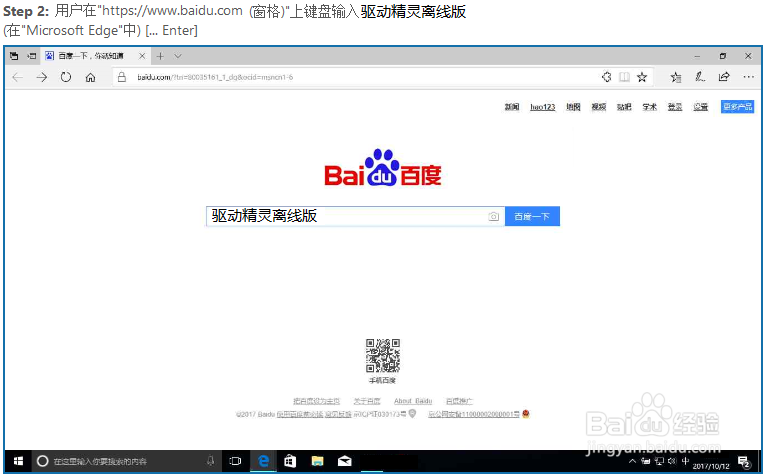Open the 关于百度 link
764x474 pixels.
pos(366,401)
